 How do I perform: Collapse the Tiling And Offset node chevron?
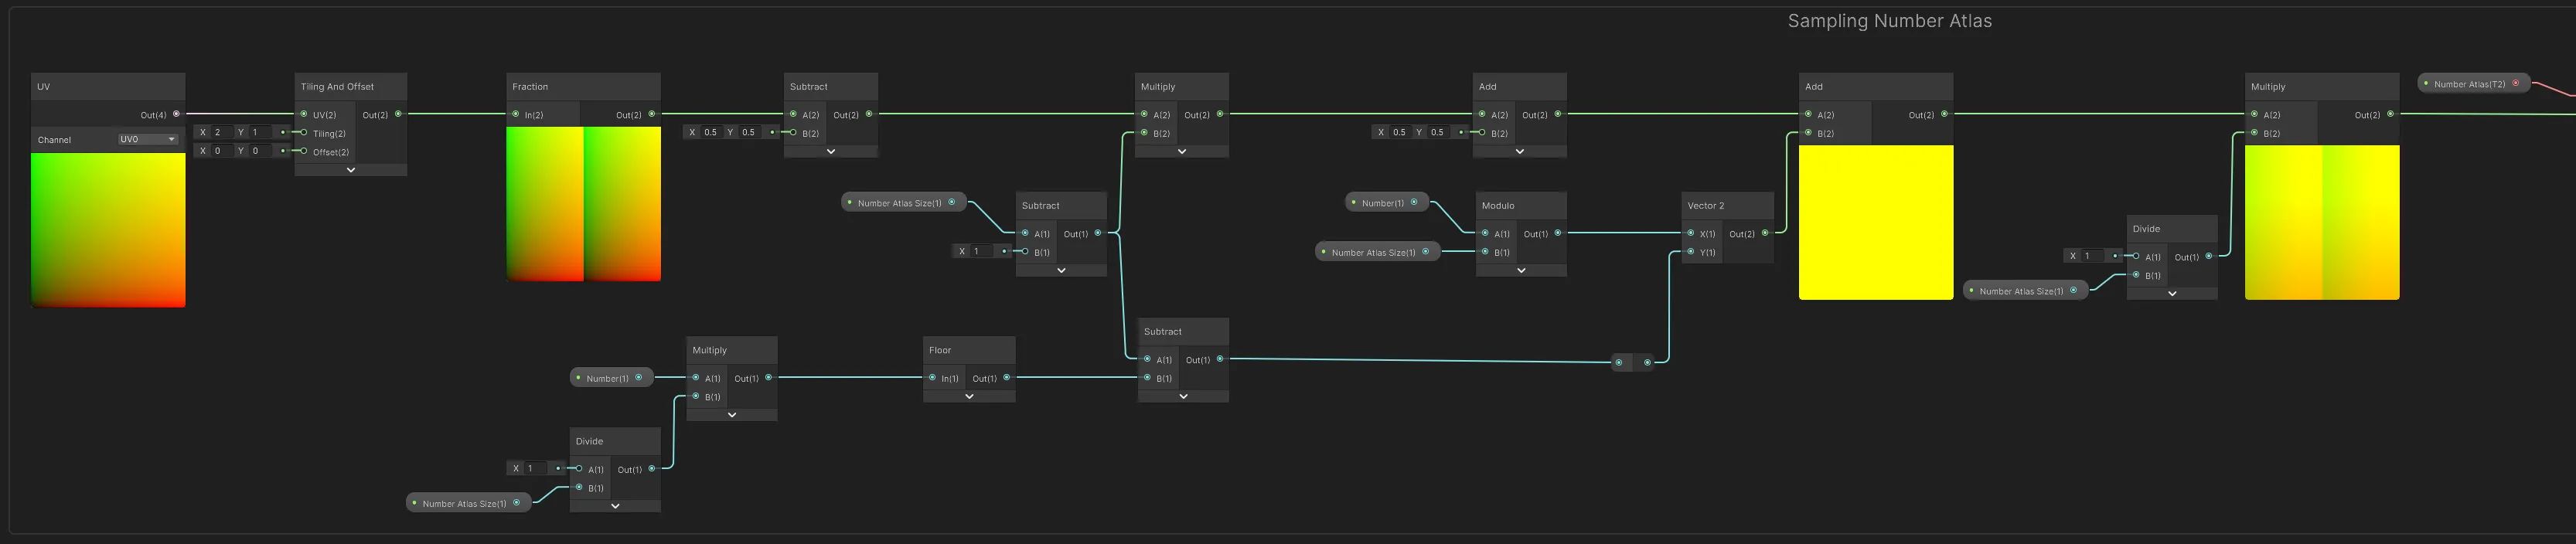(351, 170)
